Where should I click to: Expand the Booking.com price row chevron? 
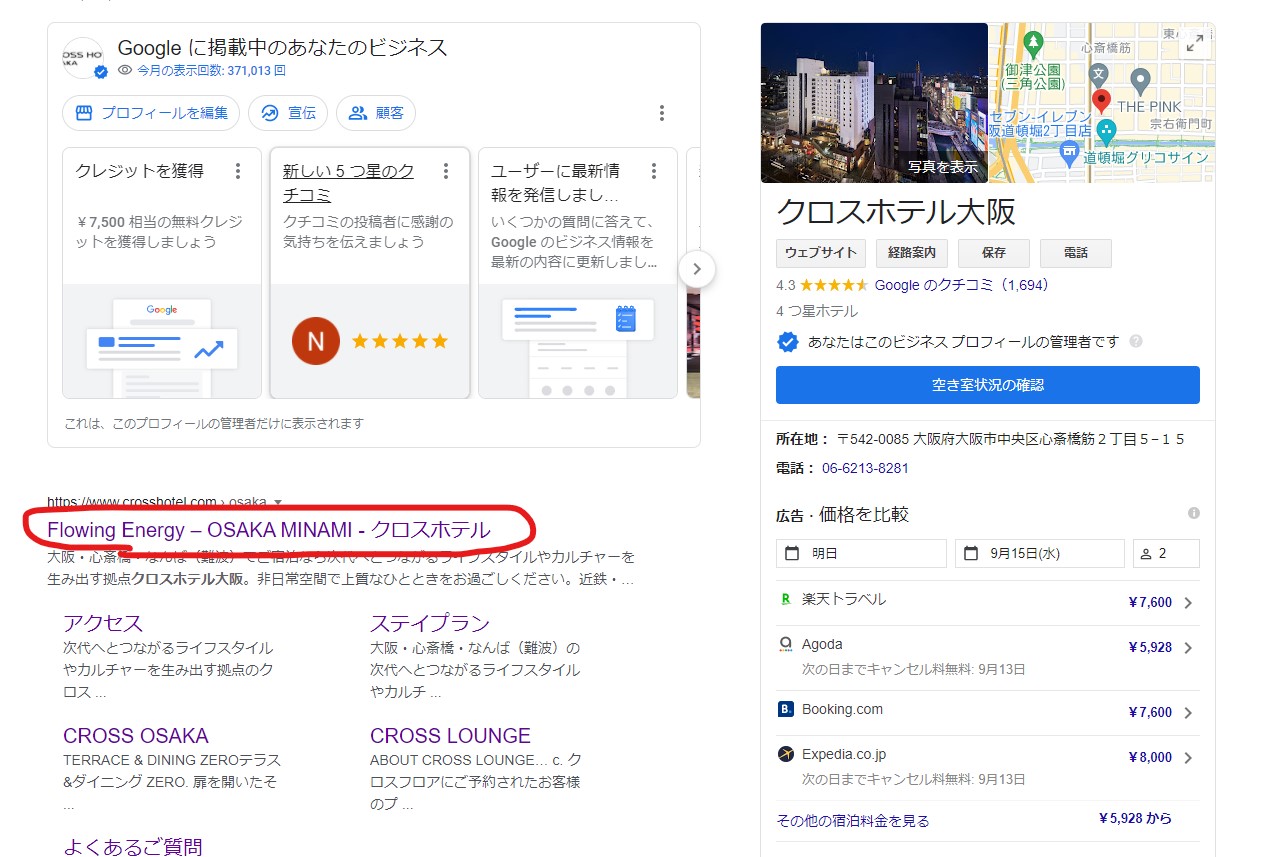[x=1188, y=713]
